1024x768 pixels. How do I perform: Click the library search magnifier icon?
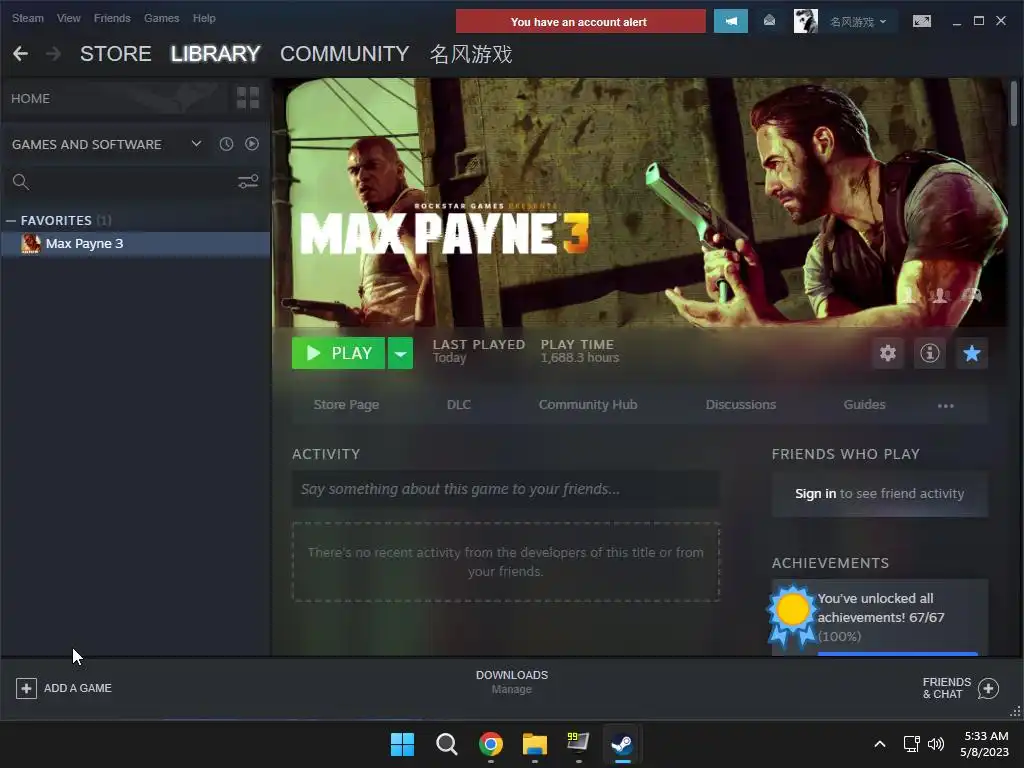(21, 182)
